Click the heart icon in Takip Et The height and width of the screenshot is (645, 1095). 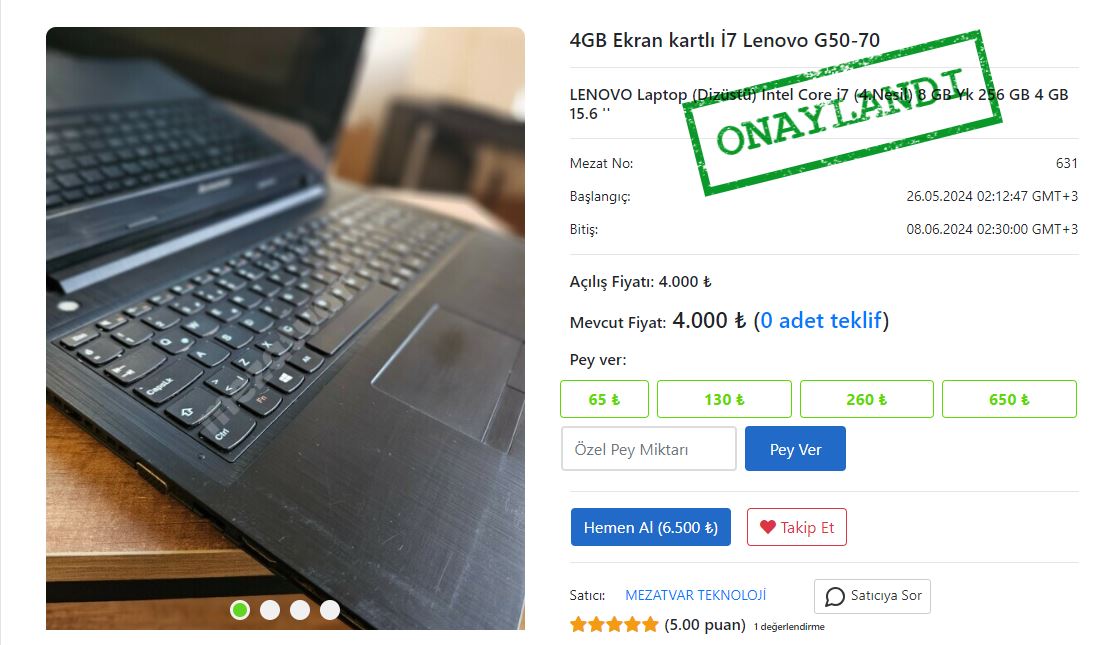[x=767, y=527]
